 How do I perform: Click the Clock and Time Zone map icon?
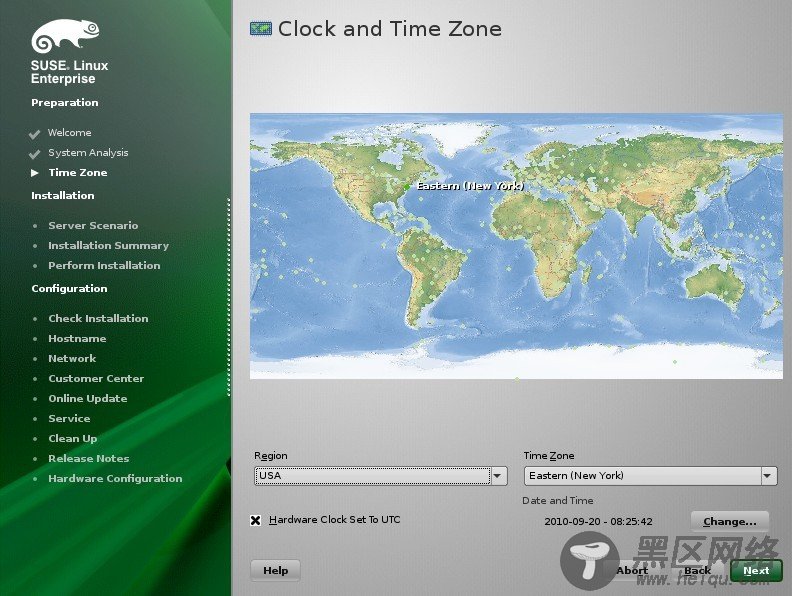(261, 28)
